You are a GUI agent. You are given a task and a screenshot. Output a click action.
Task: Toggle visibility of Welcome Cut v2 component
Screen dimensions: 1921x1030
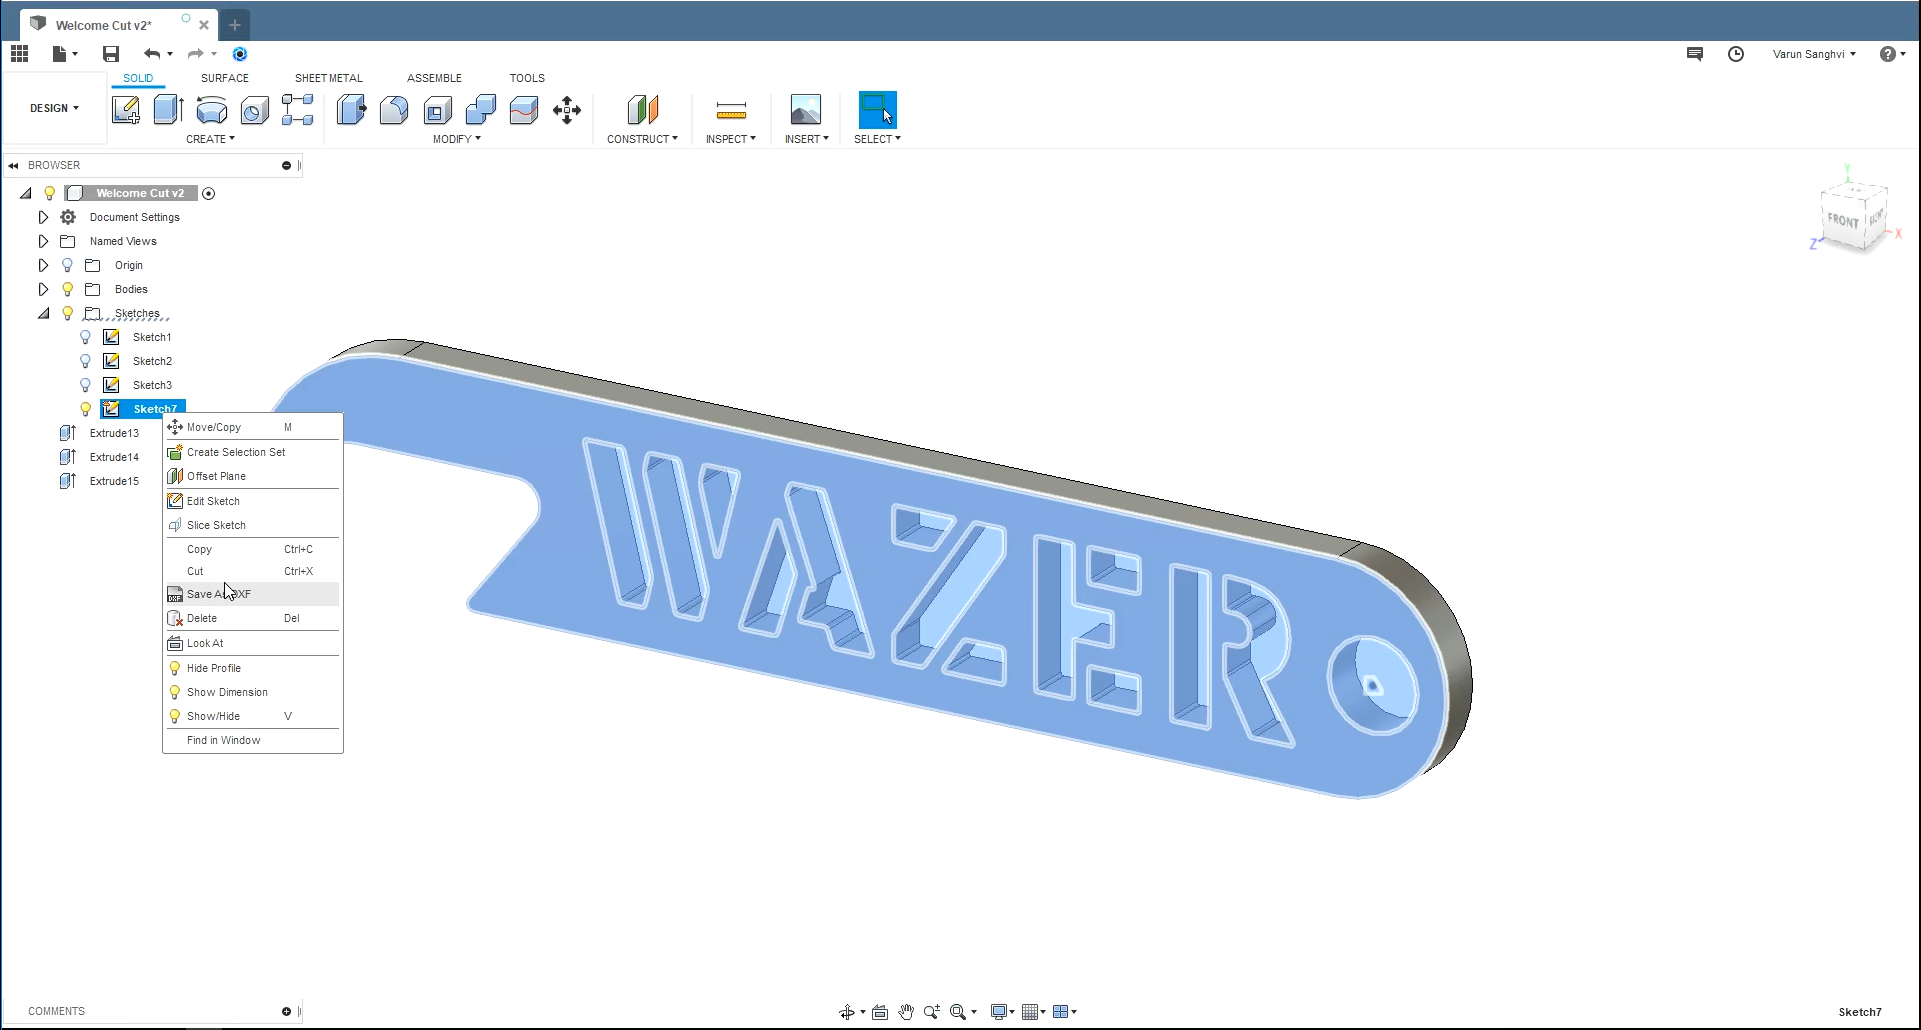50,193
